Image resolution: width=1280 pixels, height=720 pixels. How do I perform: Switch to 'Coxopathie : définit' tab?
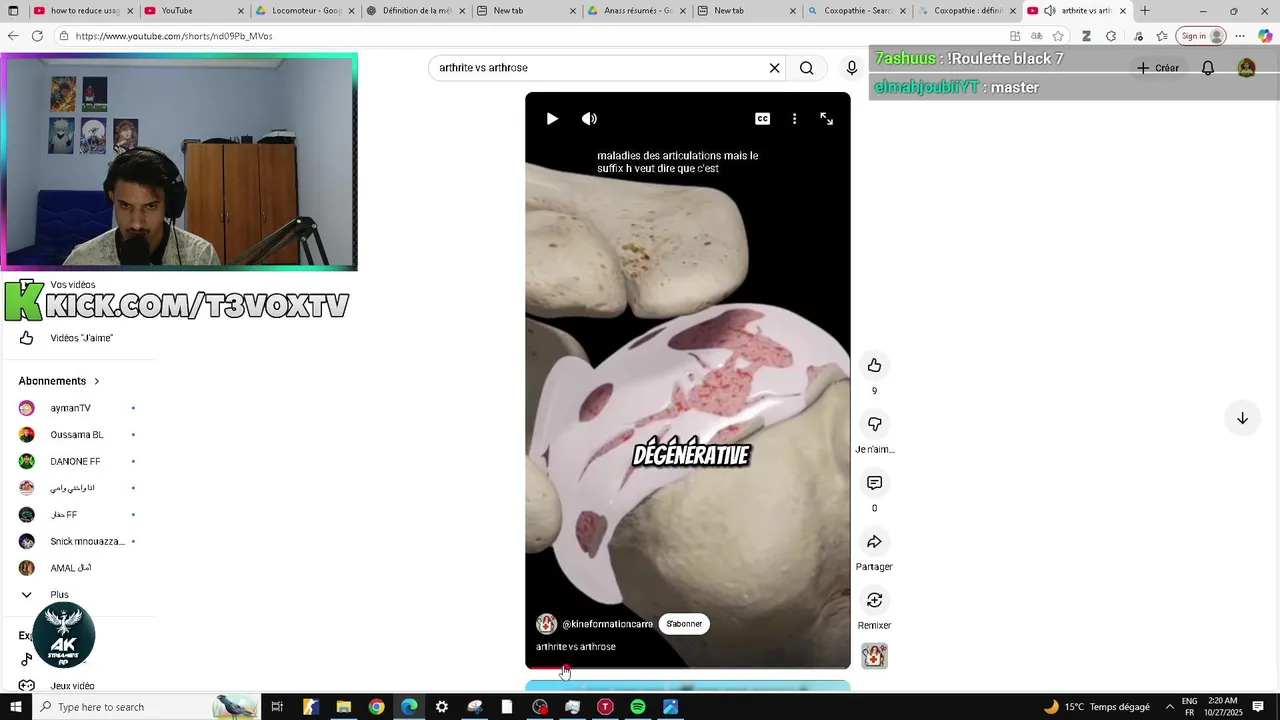tap(966, 11)
